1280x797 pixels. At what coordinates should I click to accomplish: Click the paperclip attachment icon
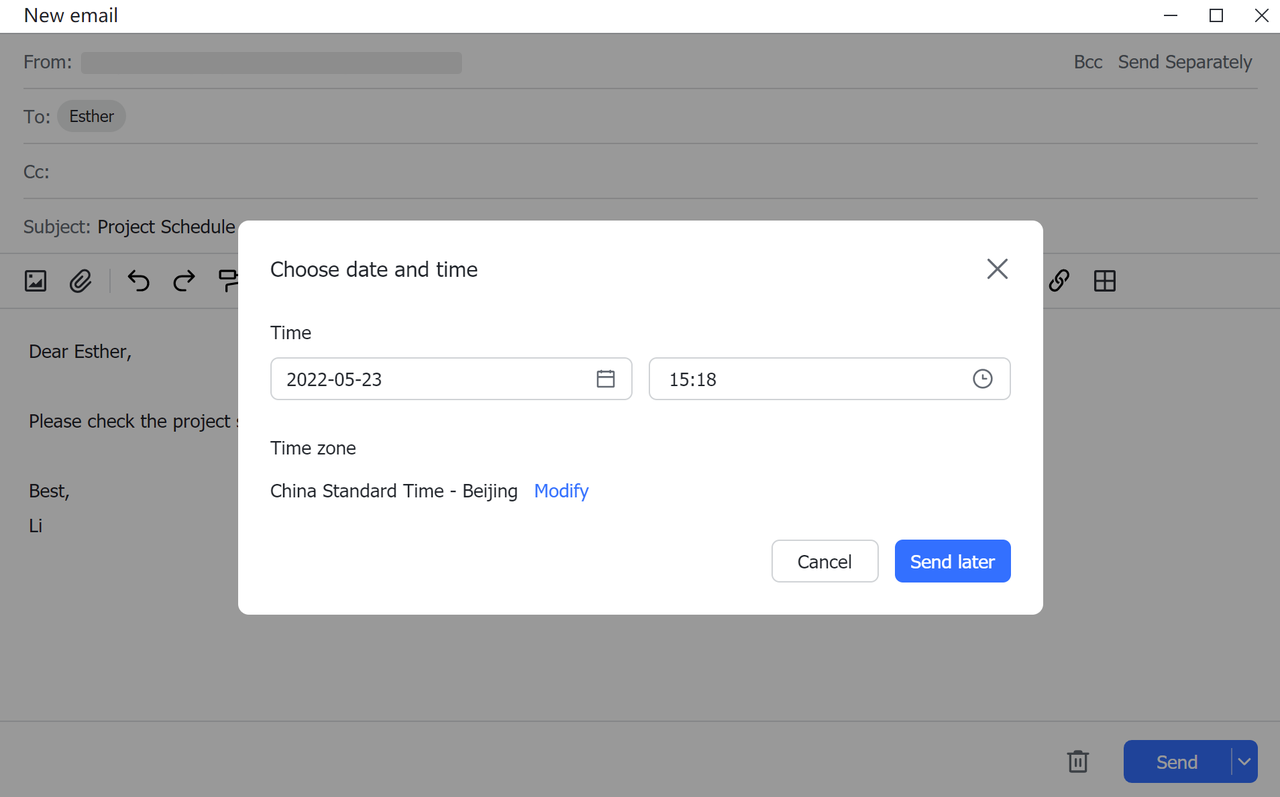pyautogui.click(x=81, y=281)
